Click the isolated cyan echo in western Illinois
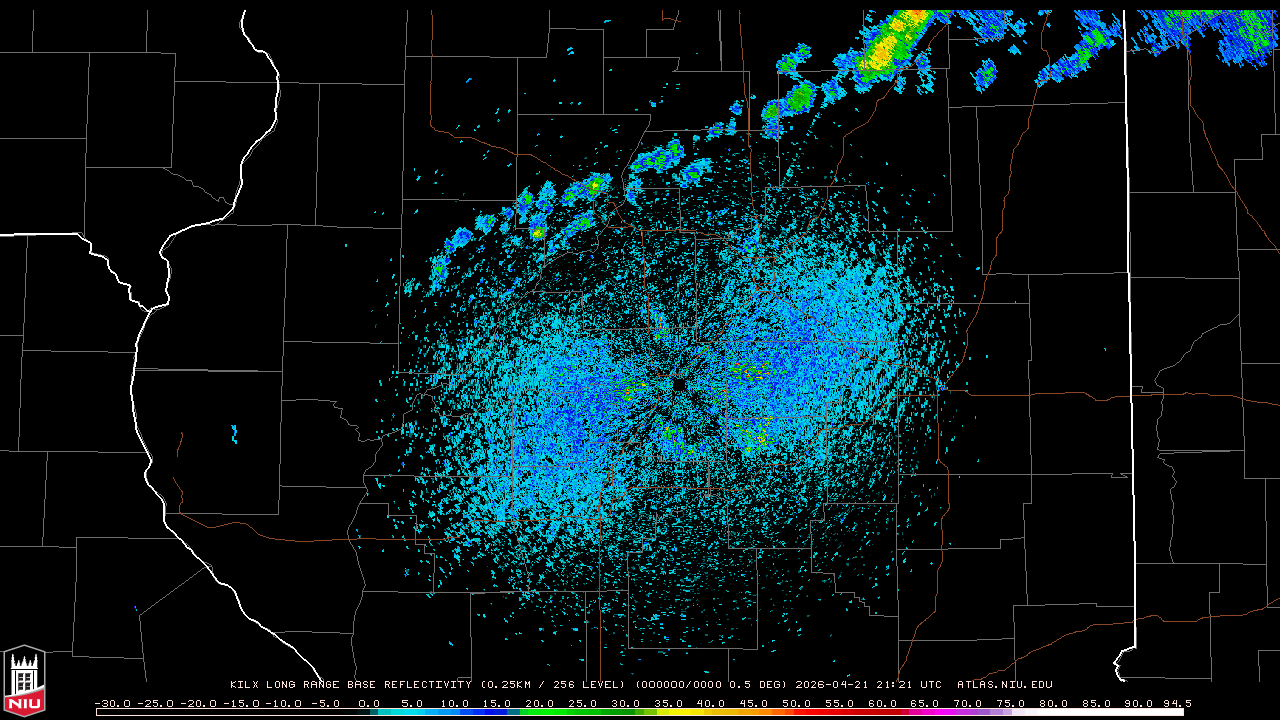This screenshot has width=1280, height=720. point(235,434)
